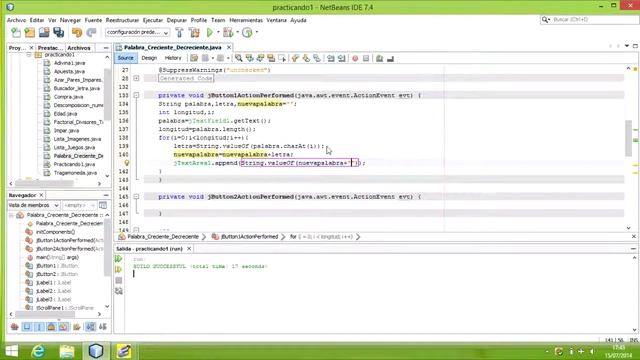Image resolution: width=640 pixels, height=360 pixels.
Task: Click the Projects tree horizontal scrollbar
Action: [44, 184]
